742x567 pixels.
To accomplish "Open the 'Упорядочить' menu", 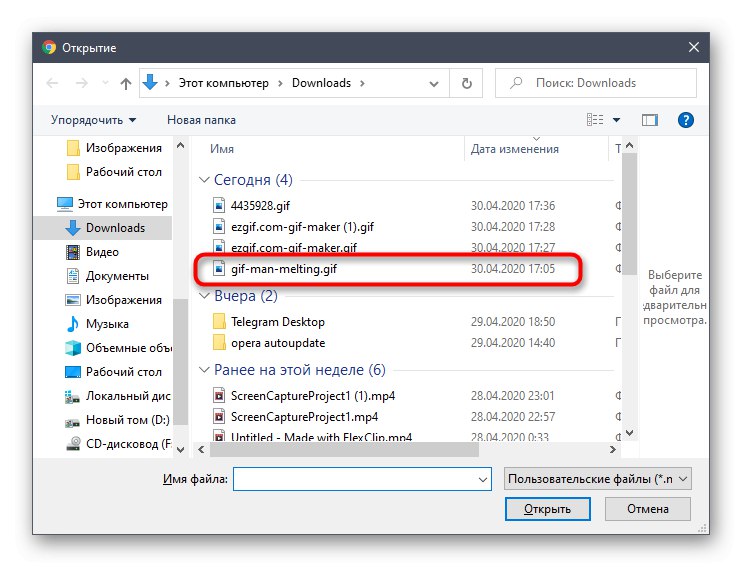I will [93, 120].
